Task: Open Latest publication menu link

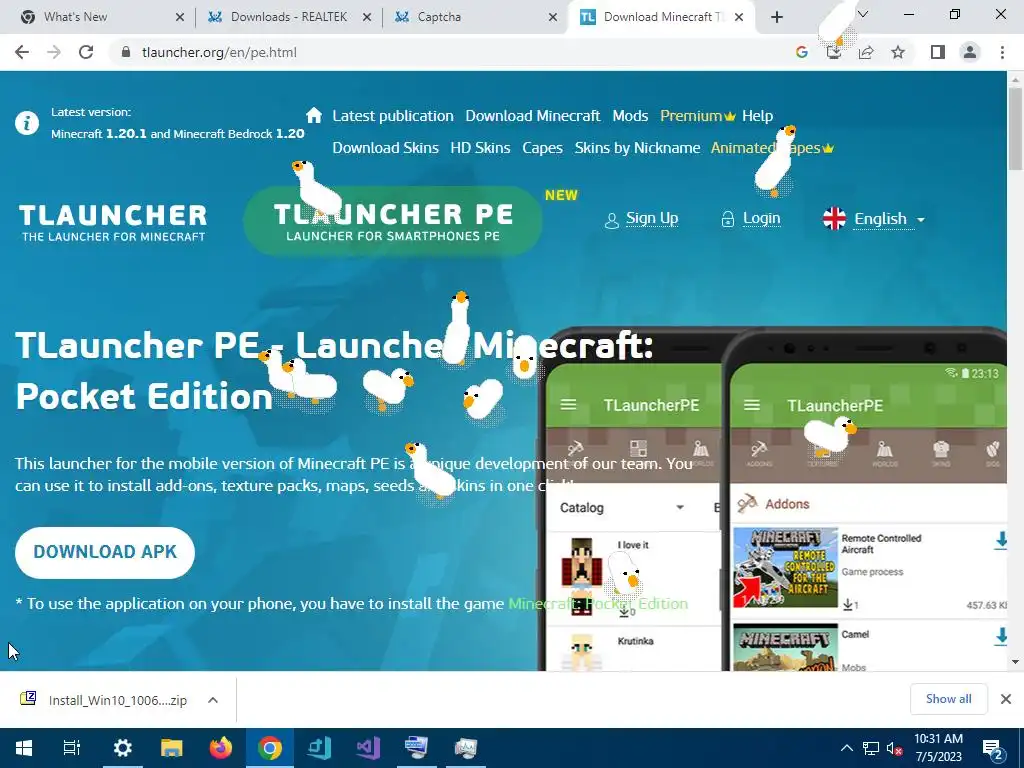Action: point(392,116)
